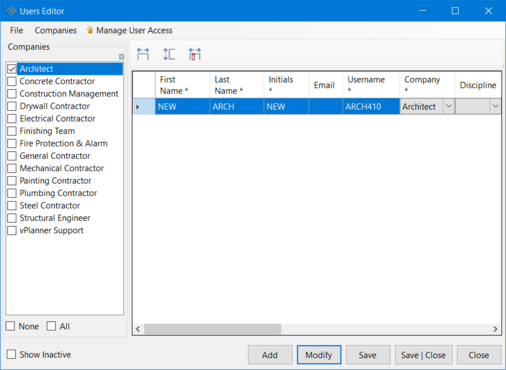506x370 pixels.
Task: Enable the Drywall Contractor checkbox
Action: [12, 106]
